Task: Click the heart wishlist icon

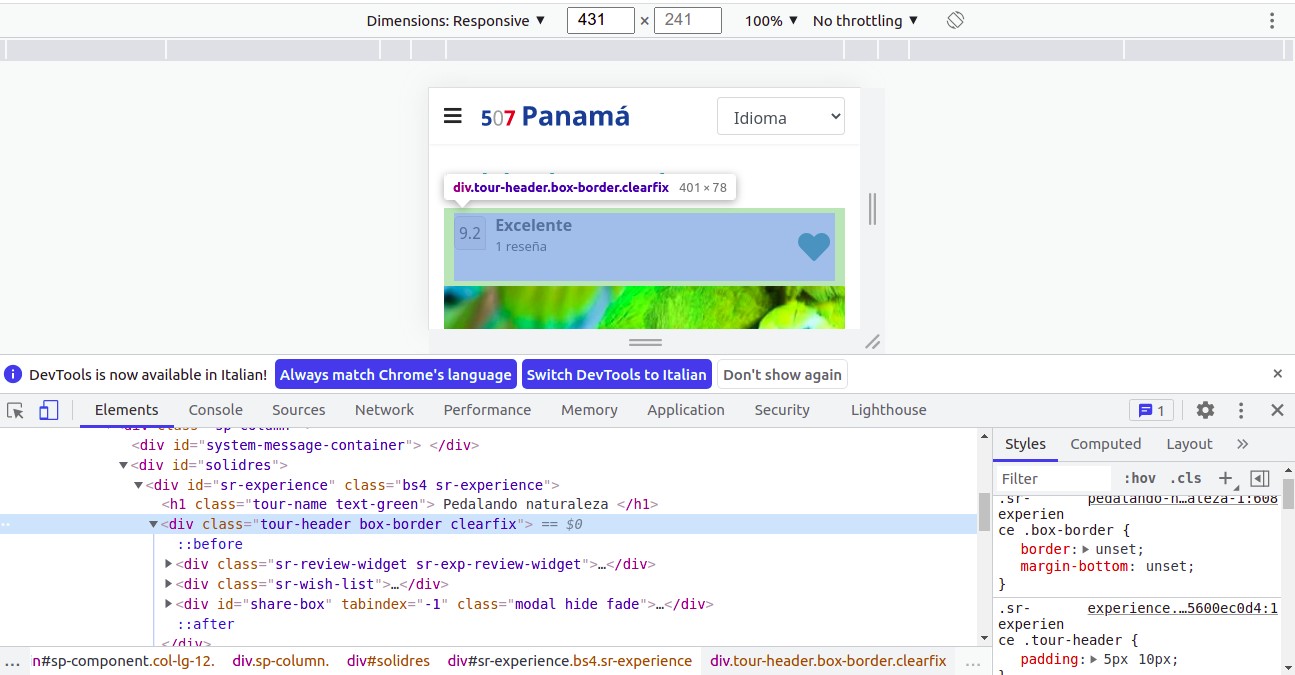Action: coord(814,246)
